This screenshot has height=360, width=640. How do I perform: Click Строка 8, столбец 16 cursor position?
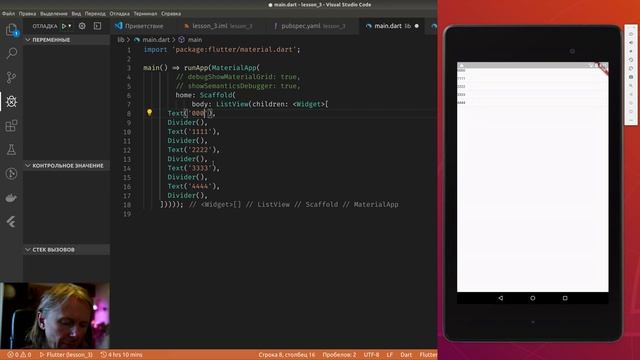[287, 355]
